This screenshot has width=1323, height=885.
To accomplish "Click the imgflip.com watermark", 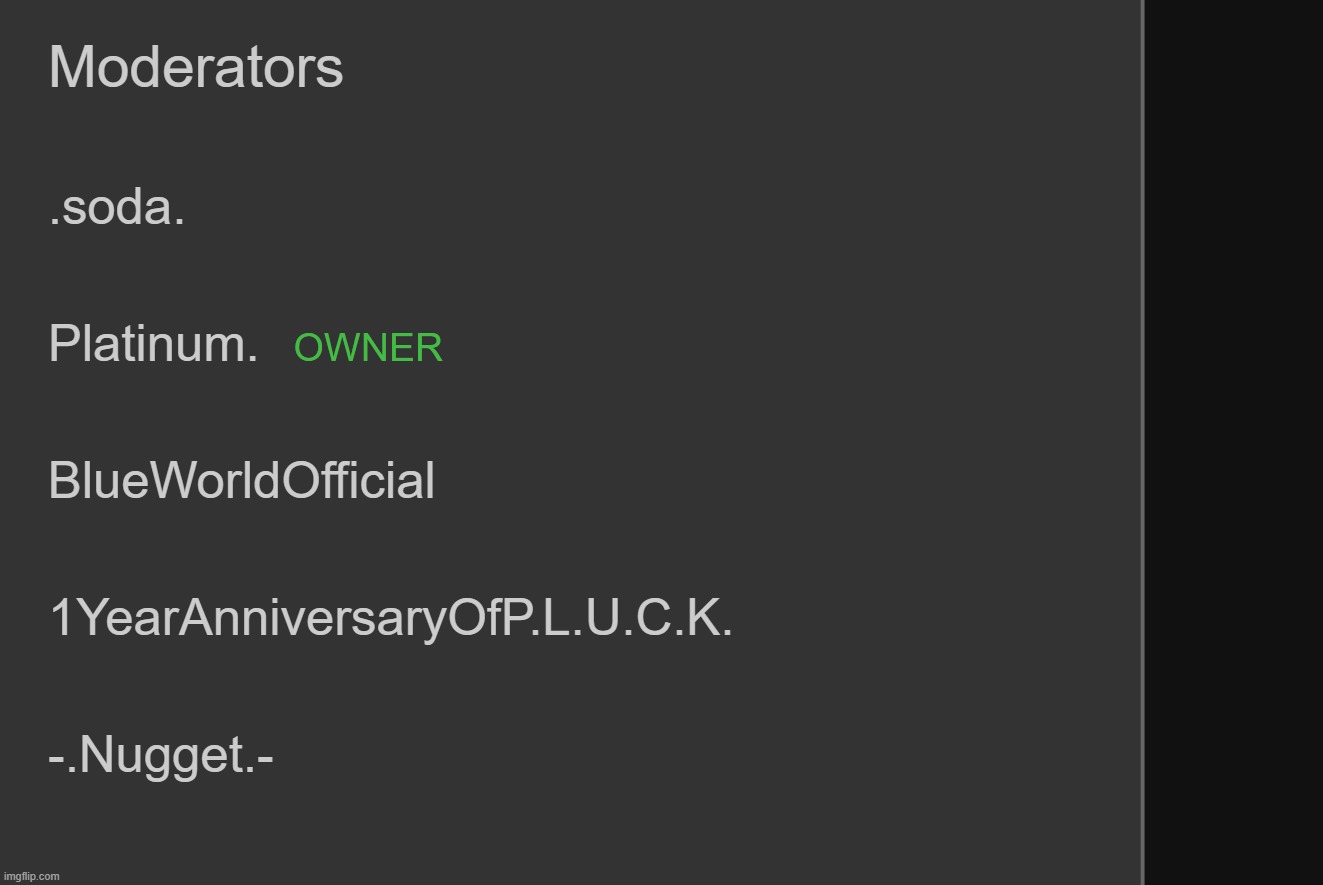I will coord(31,876).
